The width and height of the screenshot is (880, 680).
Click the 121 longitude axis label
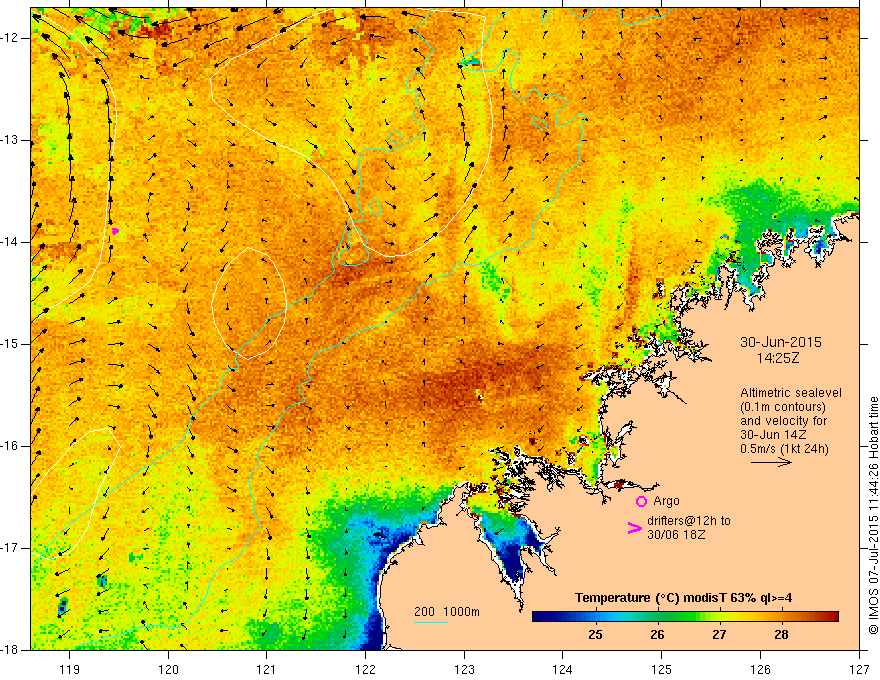tap(267, 669)
